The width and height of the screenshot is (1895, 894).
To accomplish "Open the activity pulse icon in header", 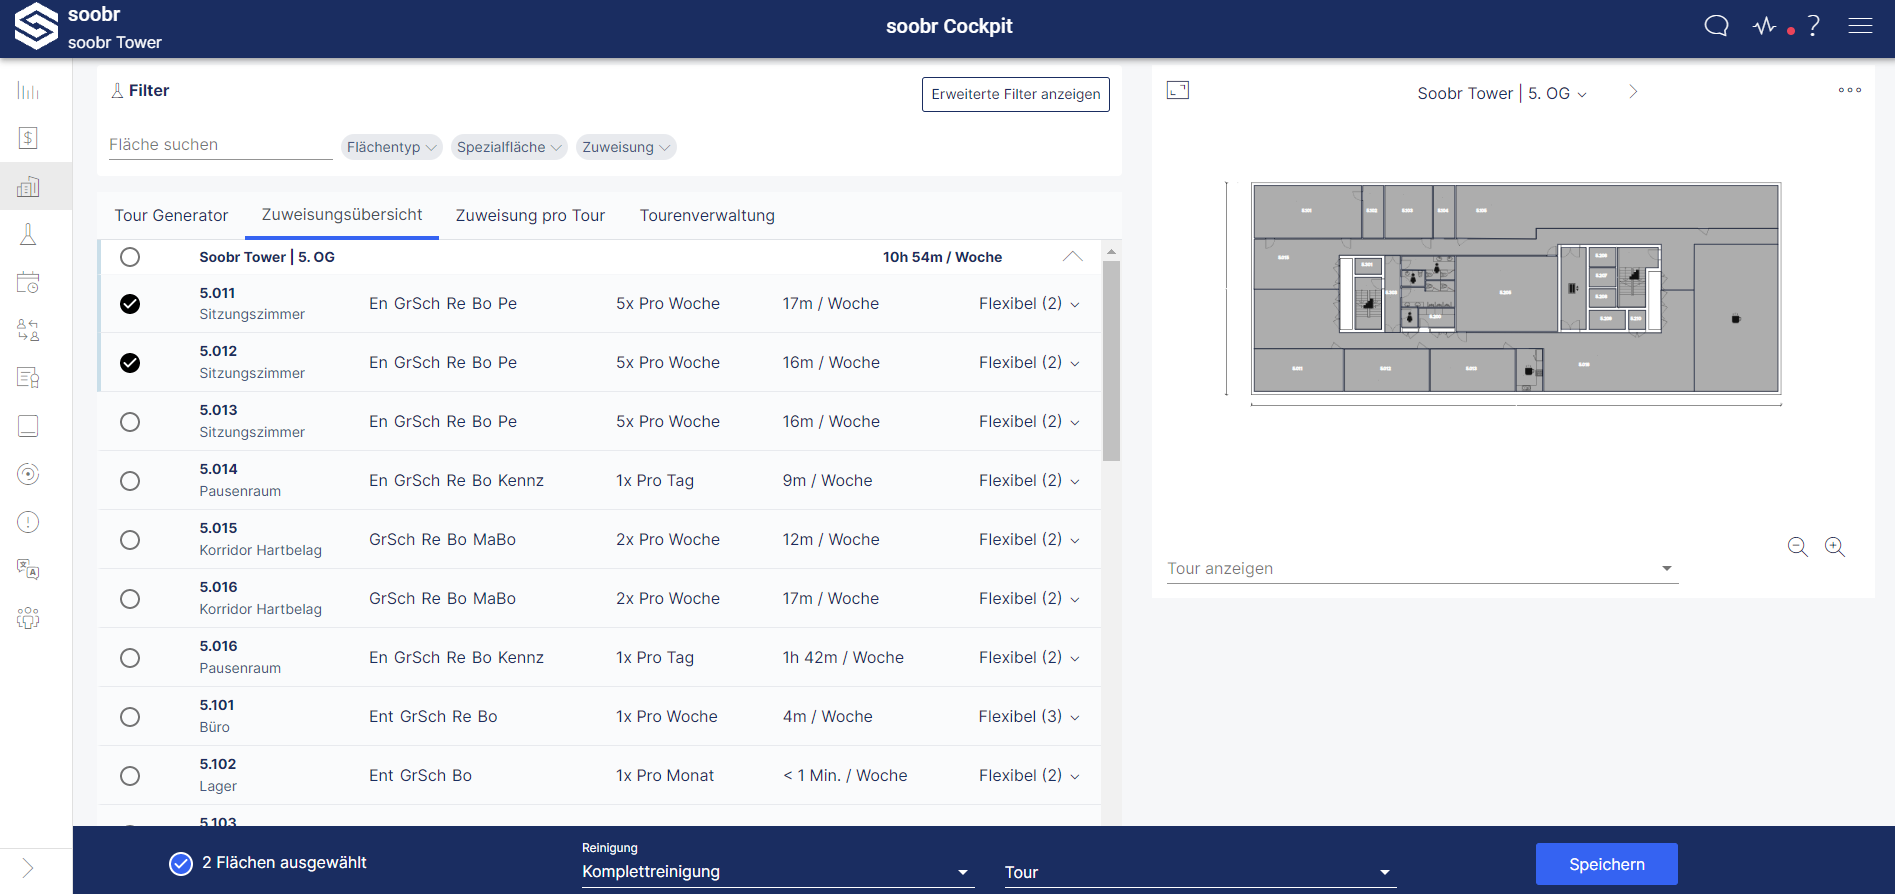I will pyautogui.click(x=1765, y=26).
